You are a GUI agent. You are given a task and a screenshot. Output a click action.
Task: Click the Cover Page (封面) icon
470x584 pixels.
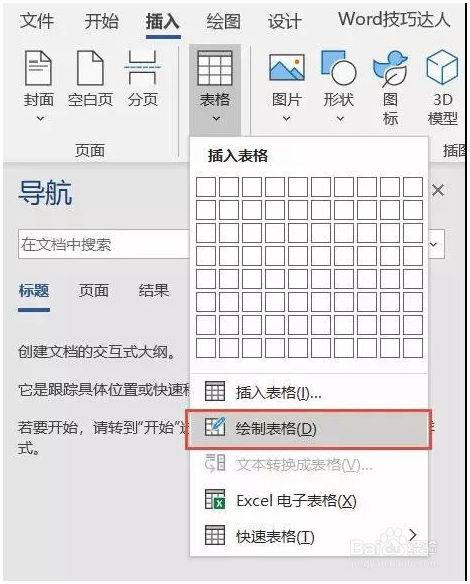click(38, 69)
